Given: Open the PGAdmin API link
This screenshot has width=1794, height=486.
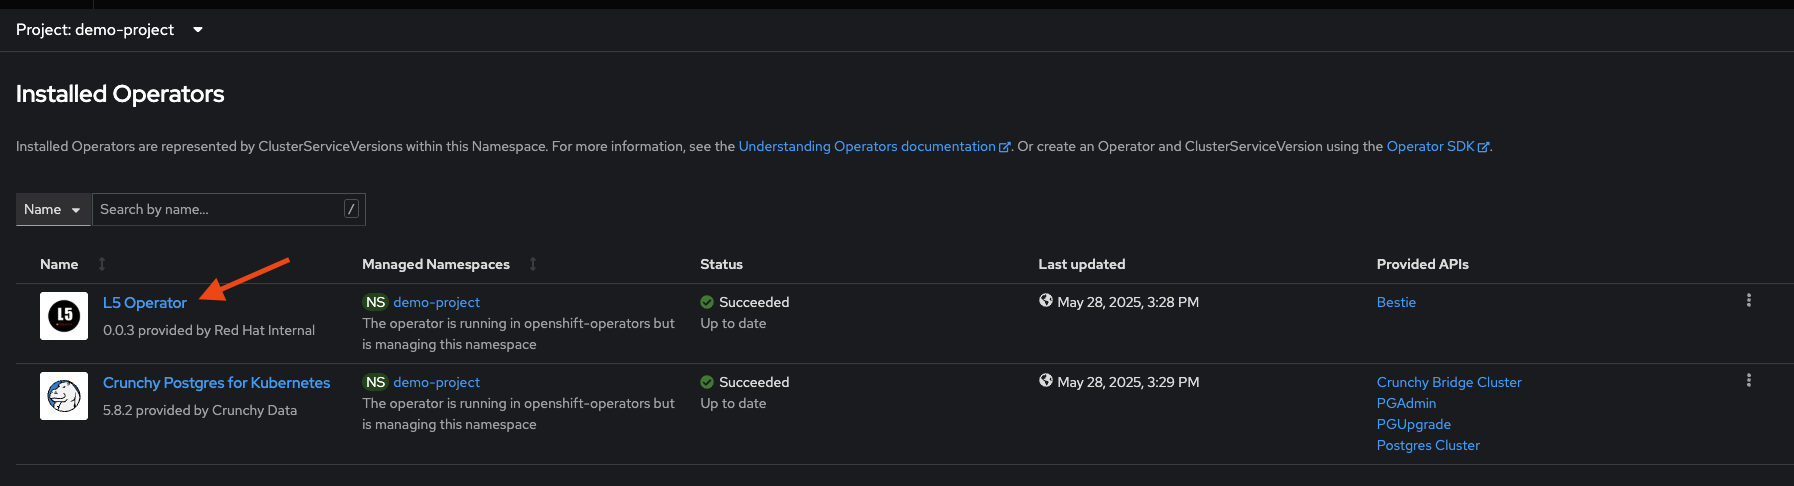Looking at the screenshot, I should coord(1406,403).
